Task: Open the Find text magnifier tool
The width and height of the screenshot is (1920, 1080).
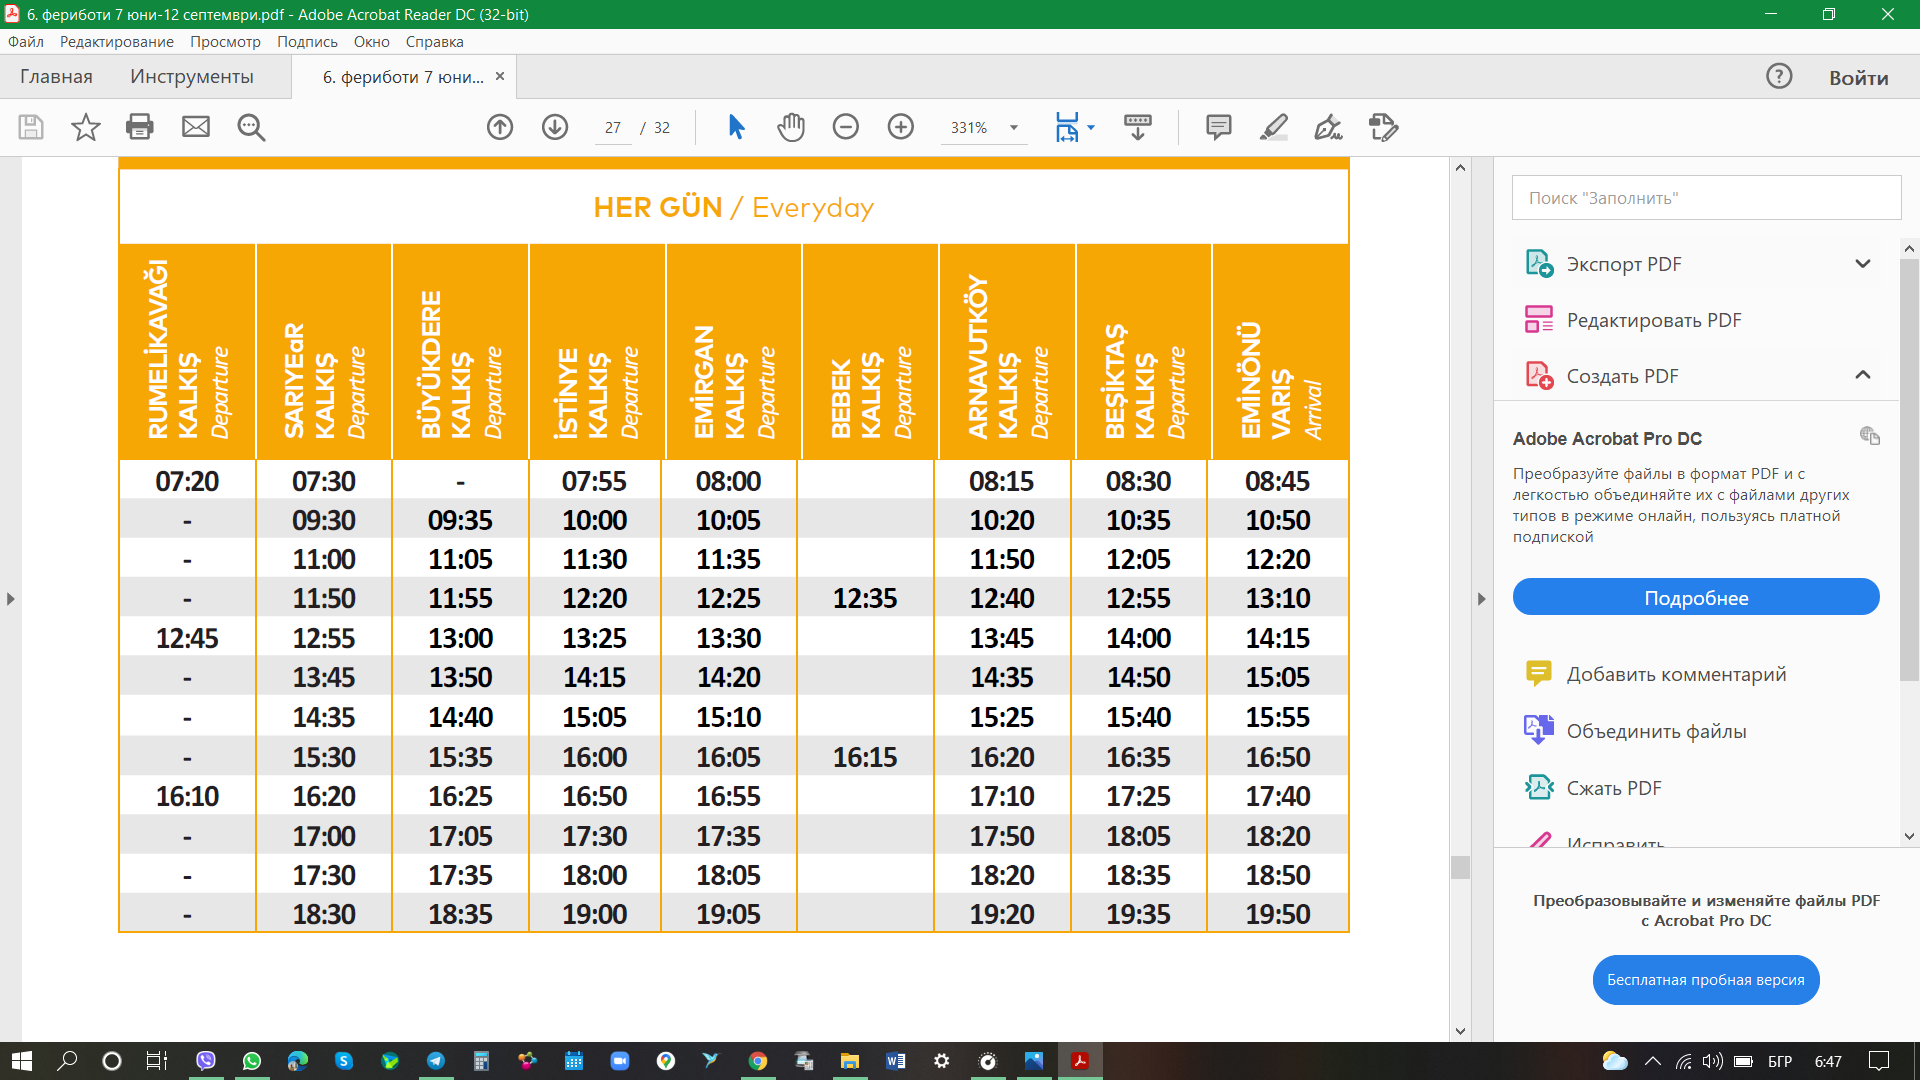Action: pyautogui.click(x=251, y=127)
